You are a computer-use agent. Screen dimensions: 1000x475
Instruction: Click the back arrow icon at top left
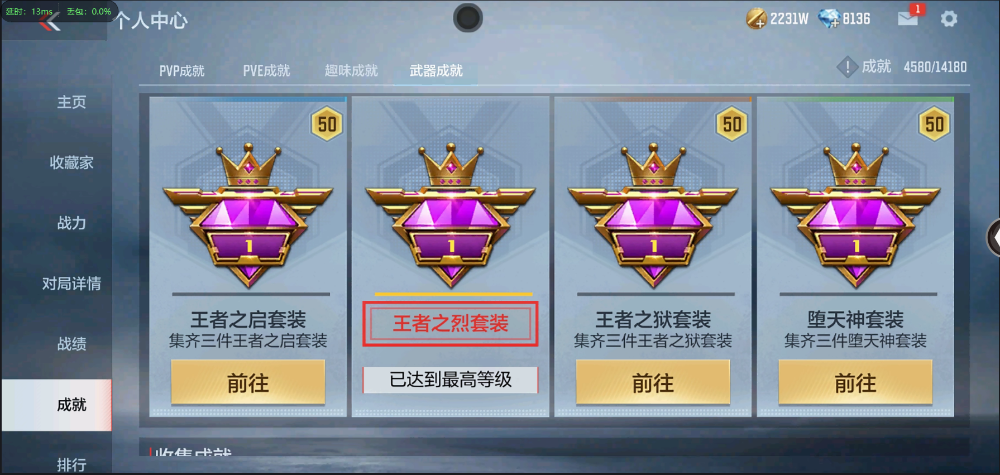click(x=49, y=22)
